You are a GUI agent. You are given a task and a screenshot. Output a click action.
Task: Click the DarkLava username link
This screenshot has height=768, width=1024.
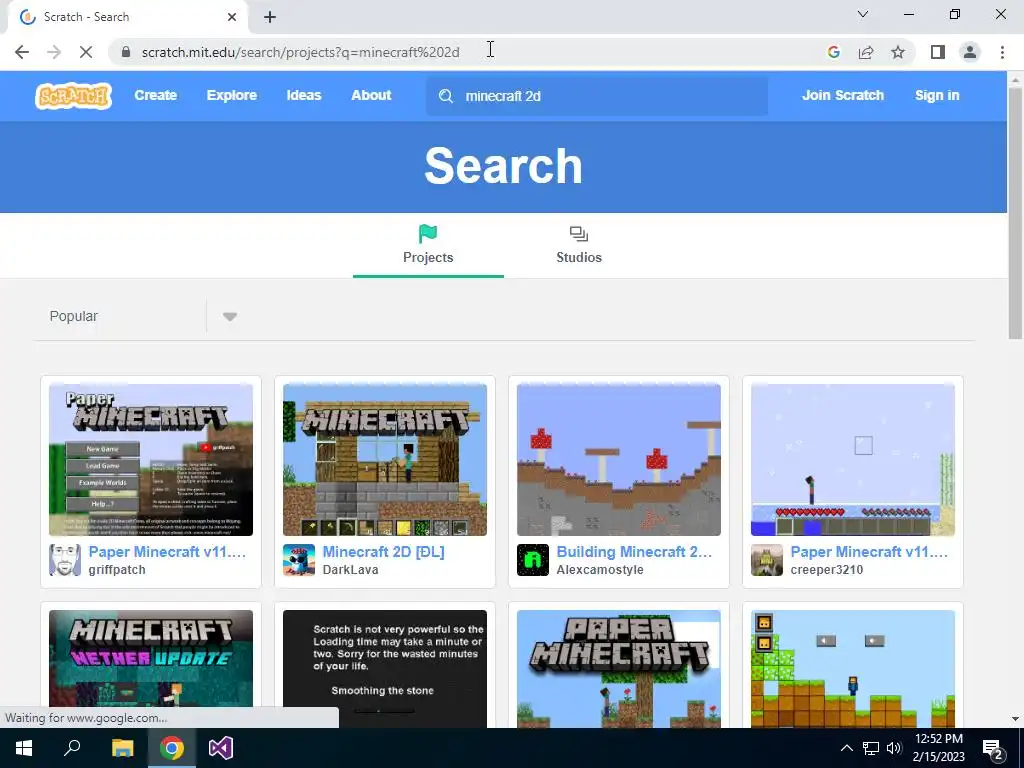[x=350, y=569]
